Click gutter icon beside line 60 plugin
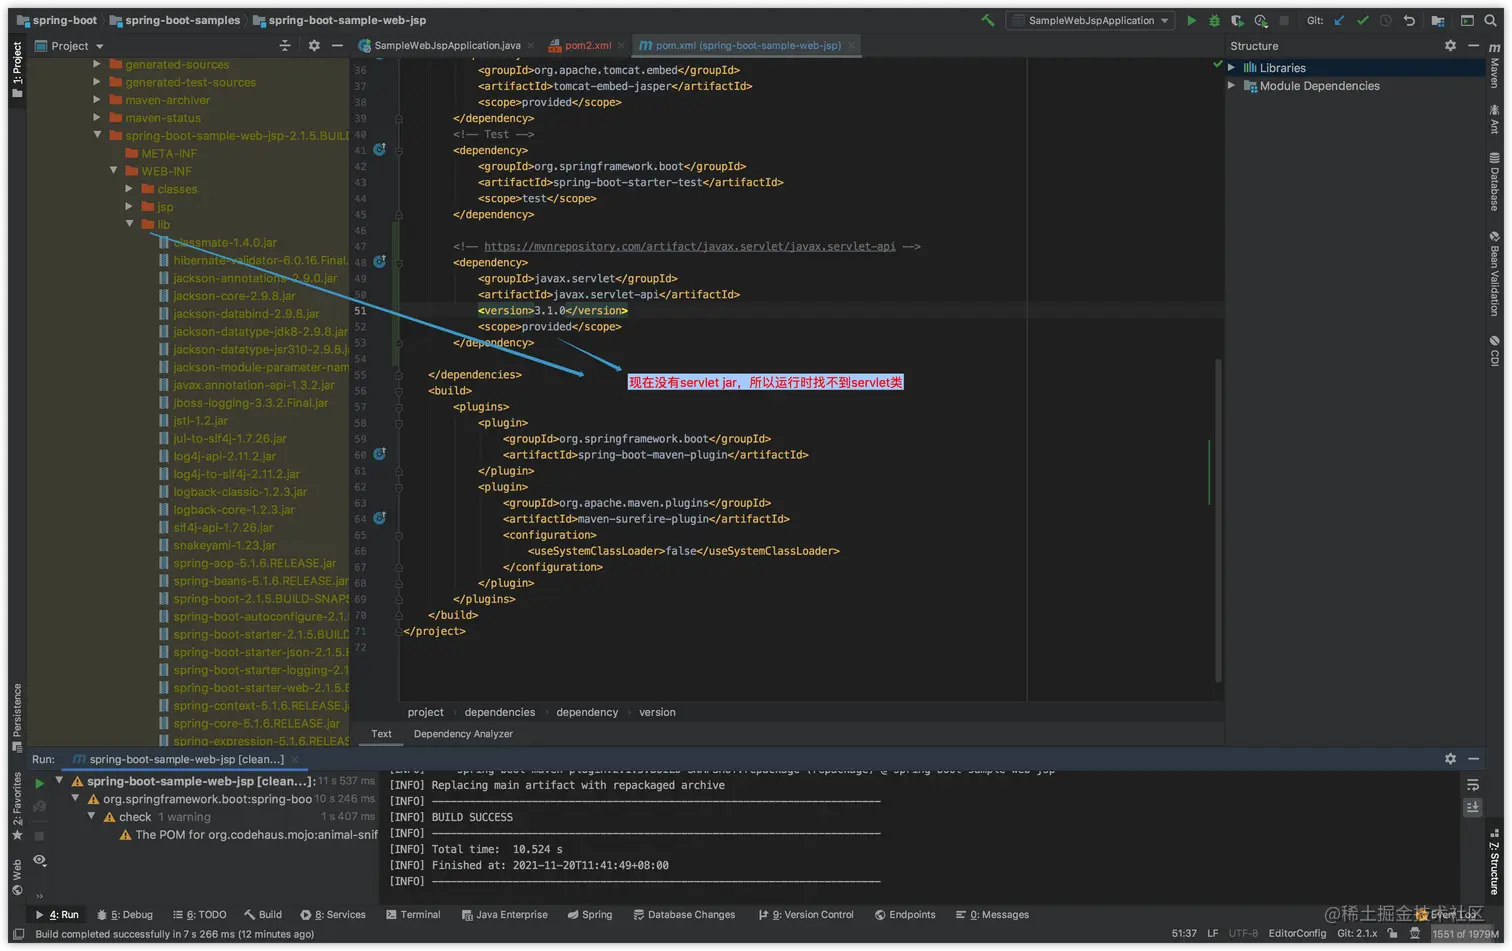Screen dimensions: 1512x951 tap(380, 454)
